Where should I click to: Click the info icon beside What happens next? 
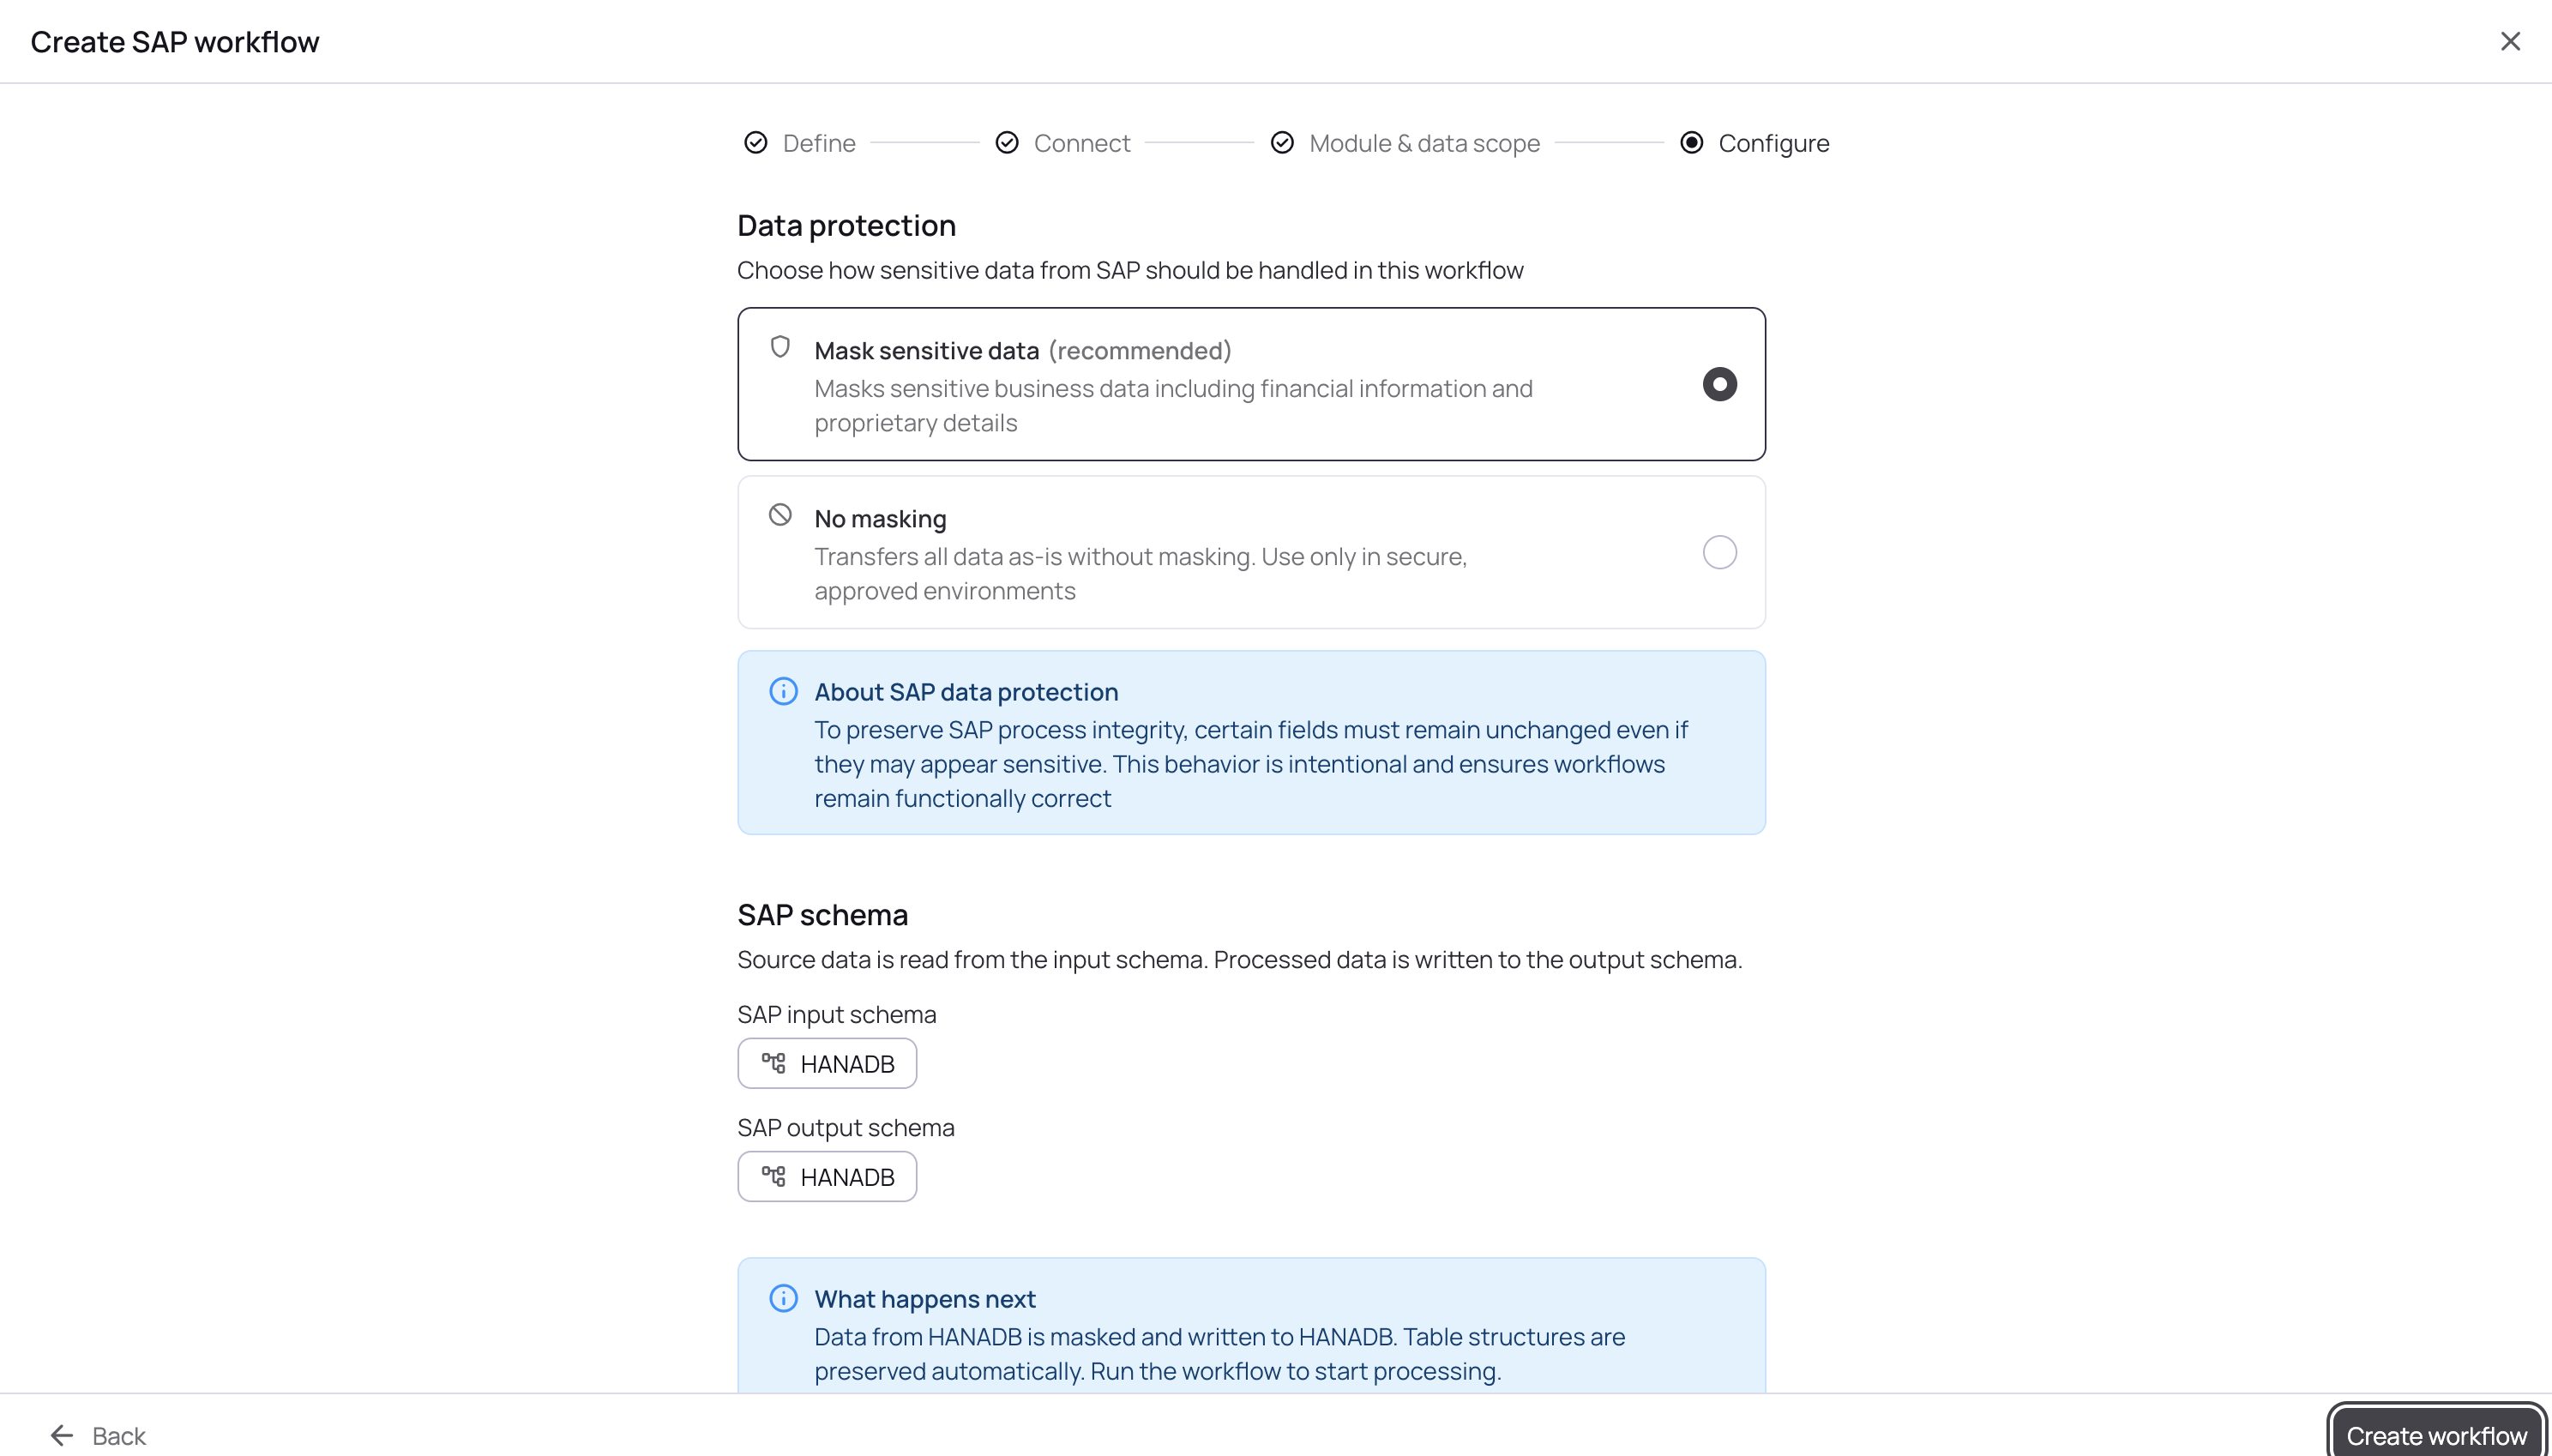783,1297
